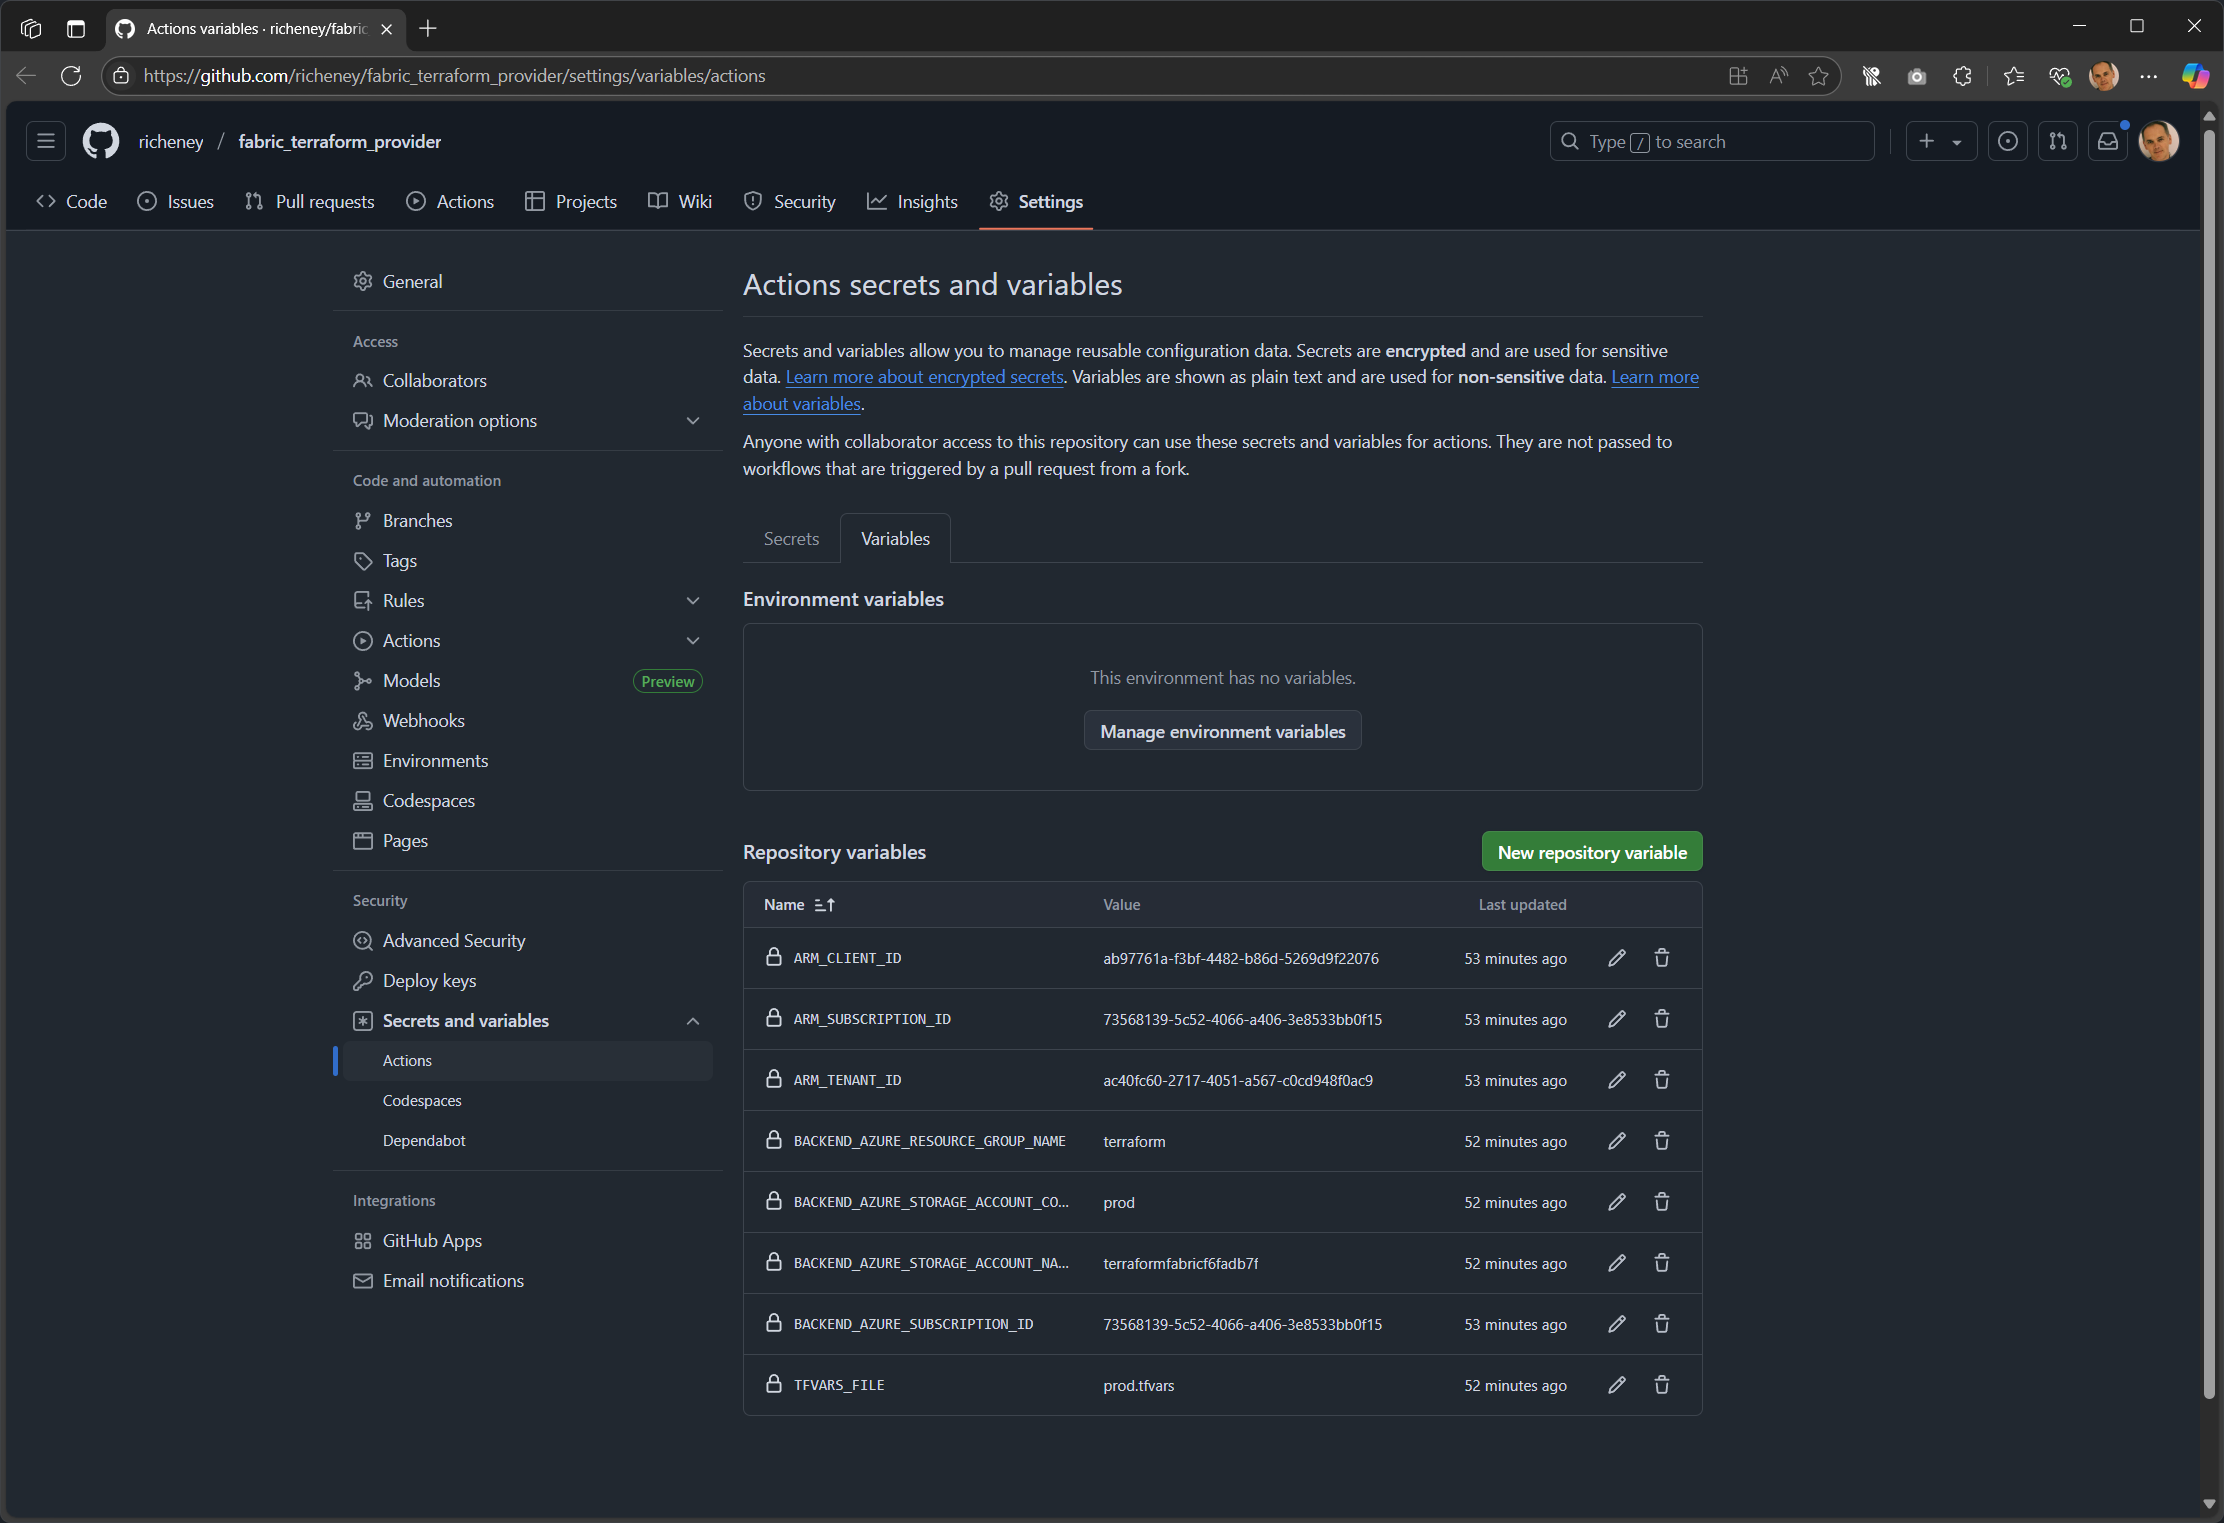Switch to the Secrets tab

pyautogui.click(x=790, y=538)
